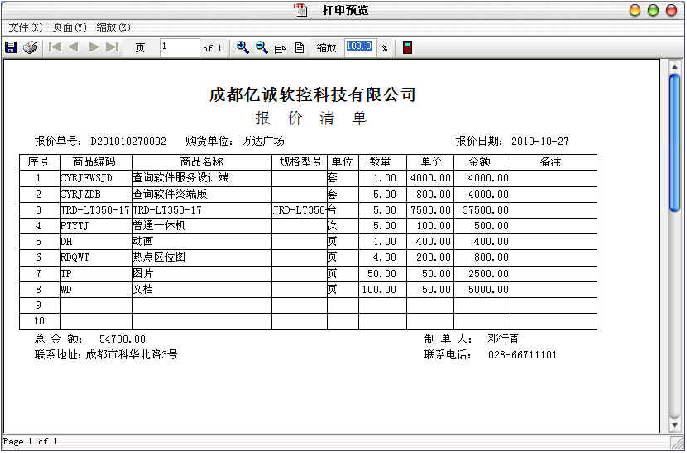The width and height of the screenshot is (687, 453).
Task: Click the zoom percentage field
Action: [359, 46]
